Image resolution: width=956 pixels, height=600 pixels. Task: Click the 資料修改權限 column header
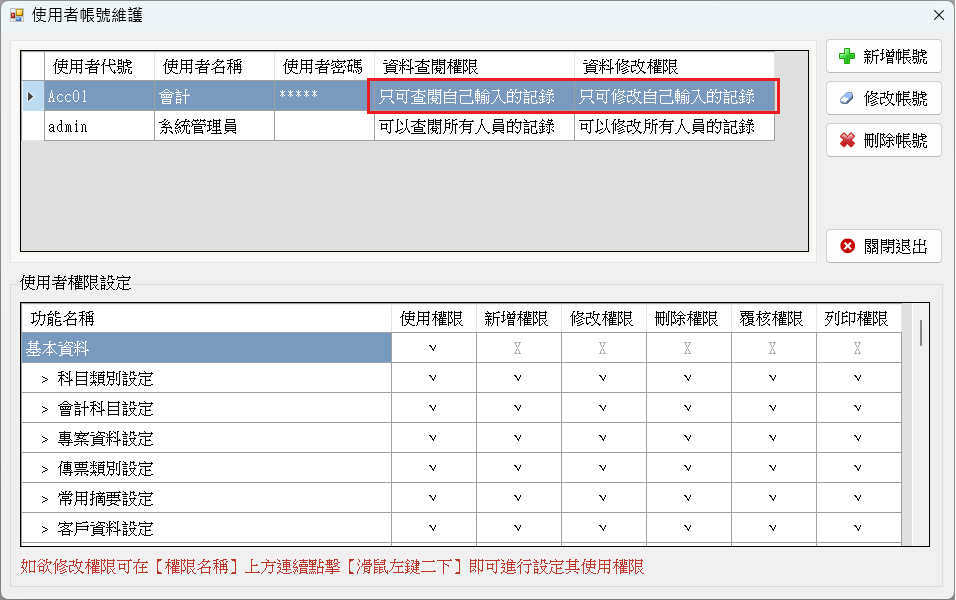(674, 66)
